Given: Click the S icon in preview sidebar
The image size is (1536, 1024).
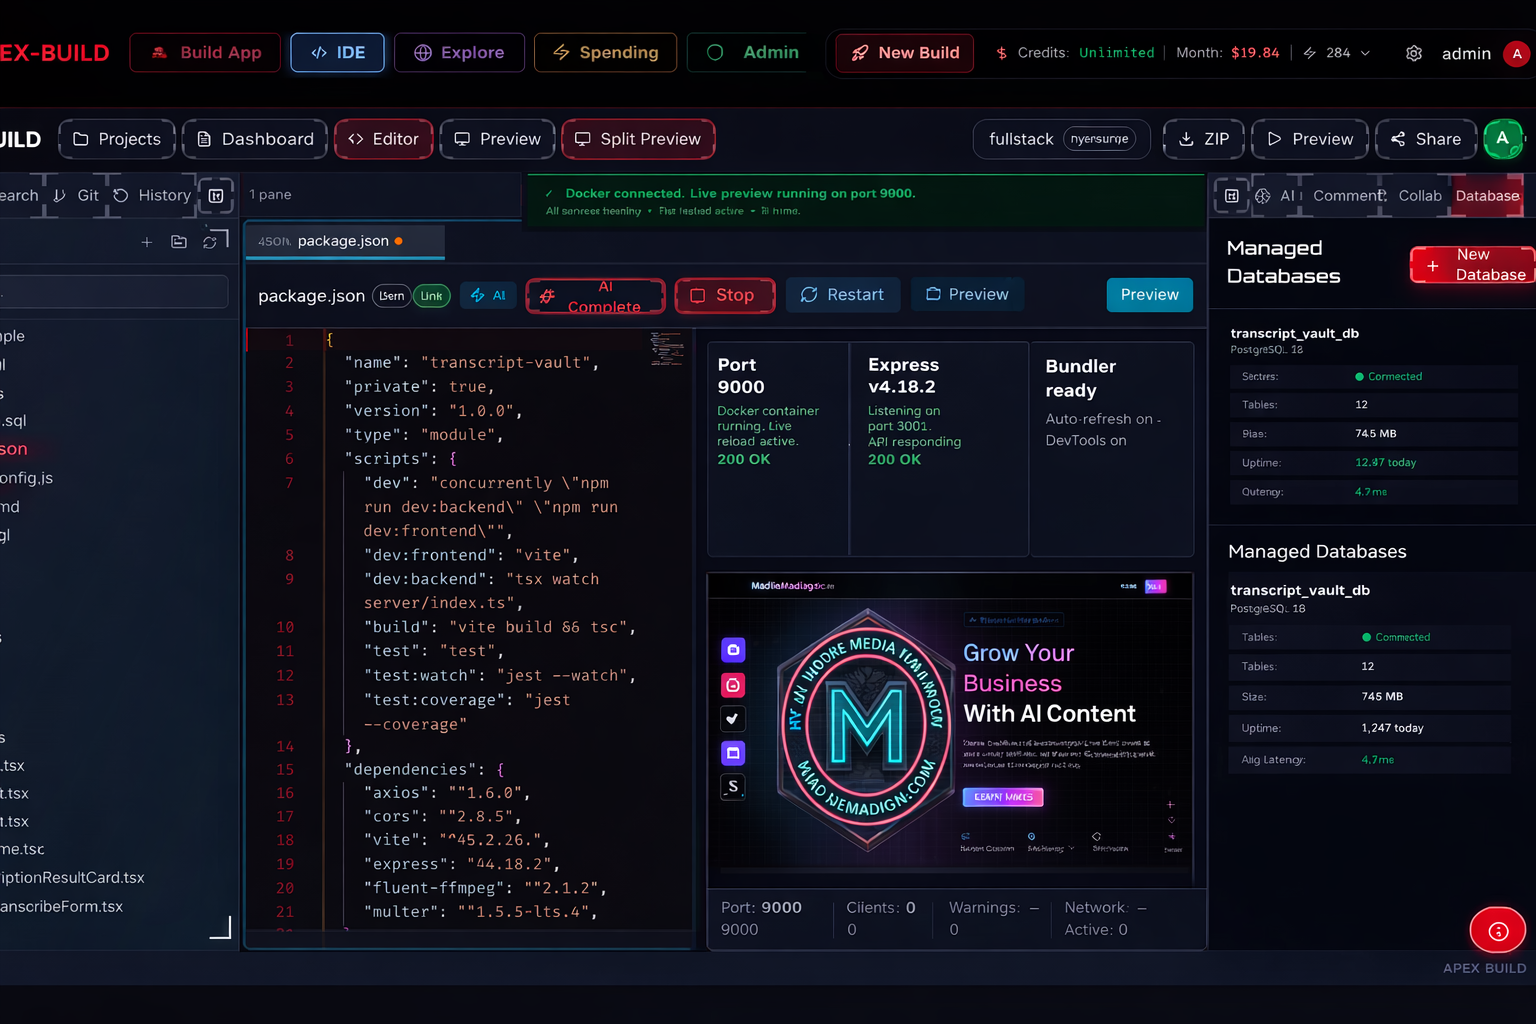Looking at the screenshot, I should [733, 787].
